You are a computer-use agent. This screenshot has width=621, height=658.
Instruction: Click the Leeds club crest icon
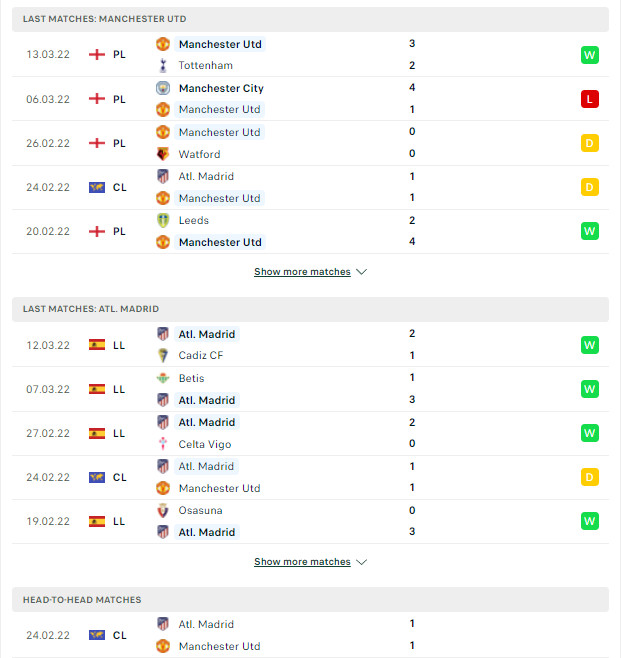click(163, 220)
